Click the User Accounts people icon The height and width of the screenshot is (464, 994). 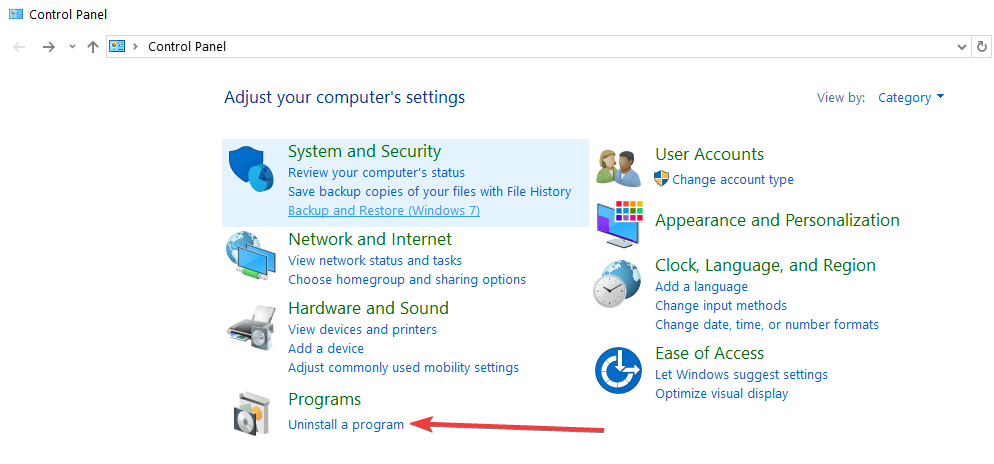pyautogui.click(x=619, y=167)
